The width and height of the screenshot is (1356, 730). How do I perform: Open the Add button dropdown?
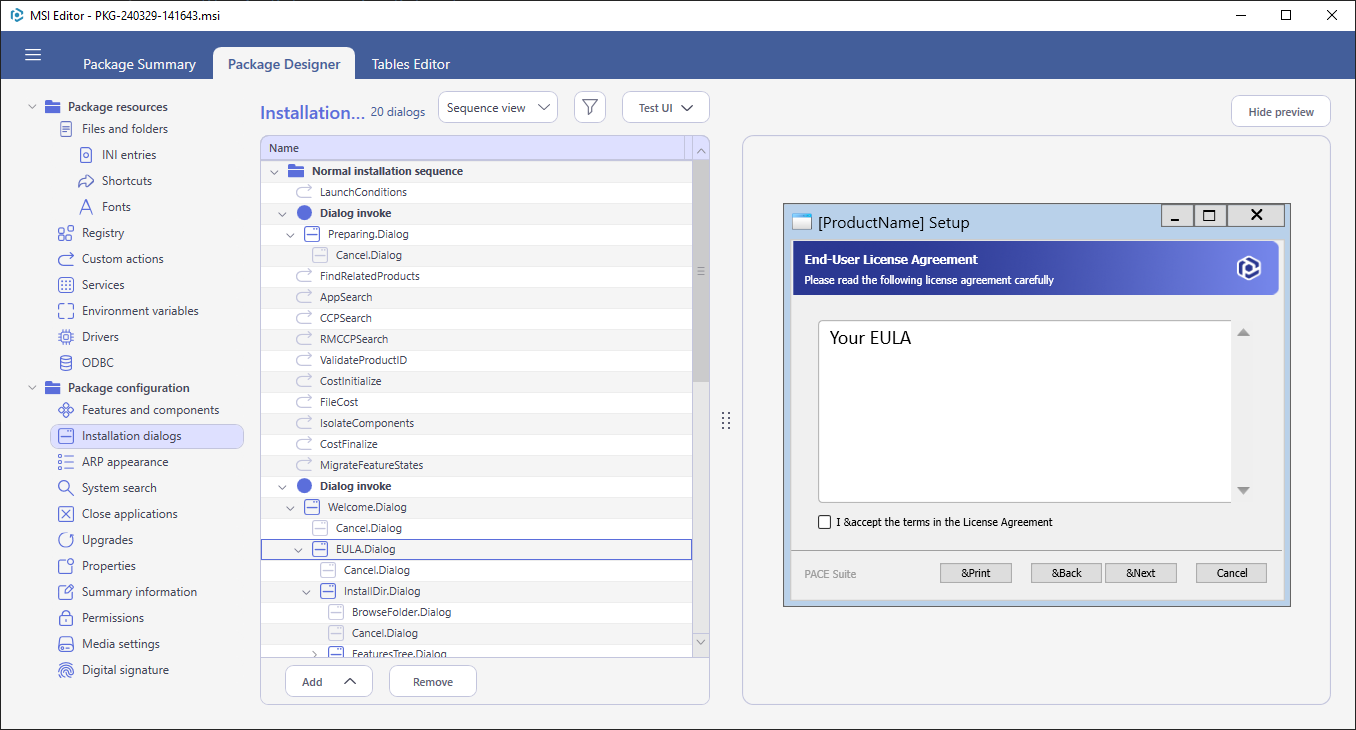pos(329,682)
